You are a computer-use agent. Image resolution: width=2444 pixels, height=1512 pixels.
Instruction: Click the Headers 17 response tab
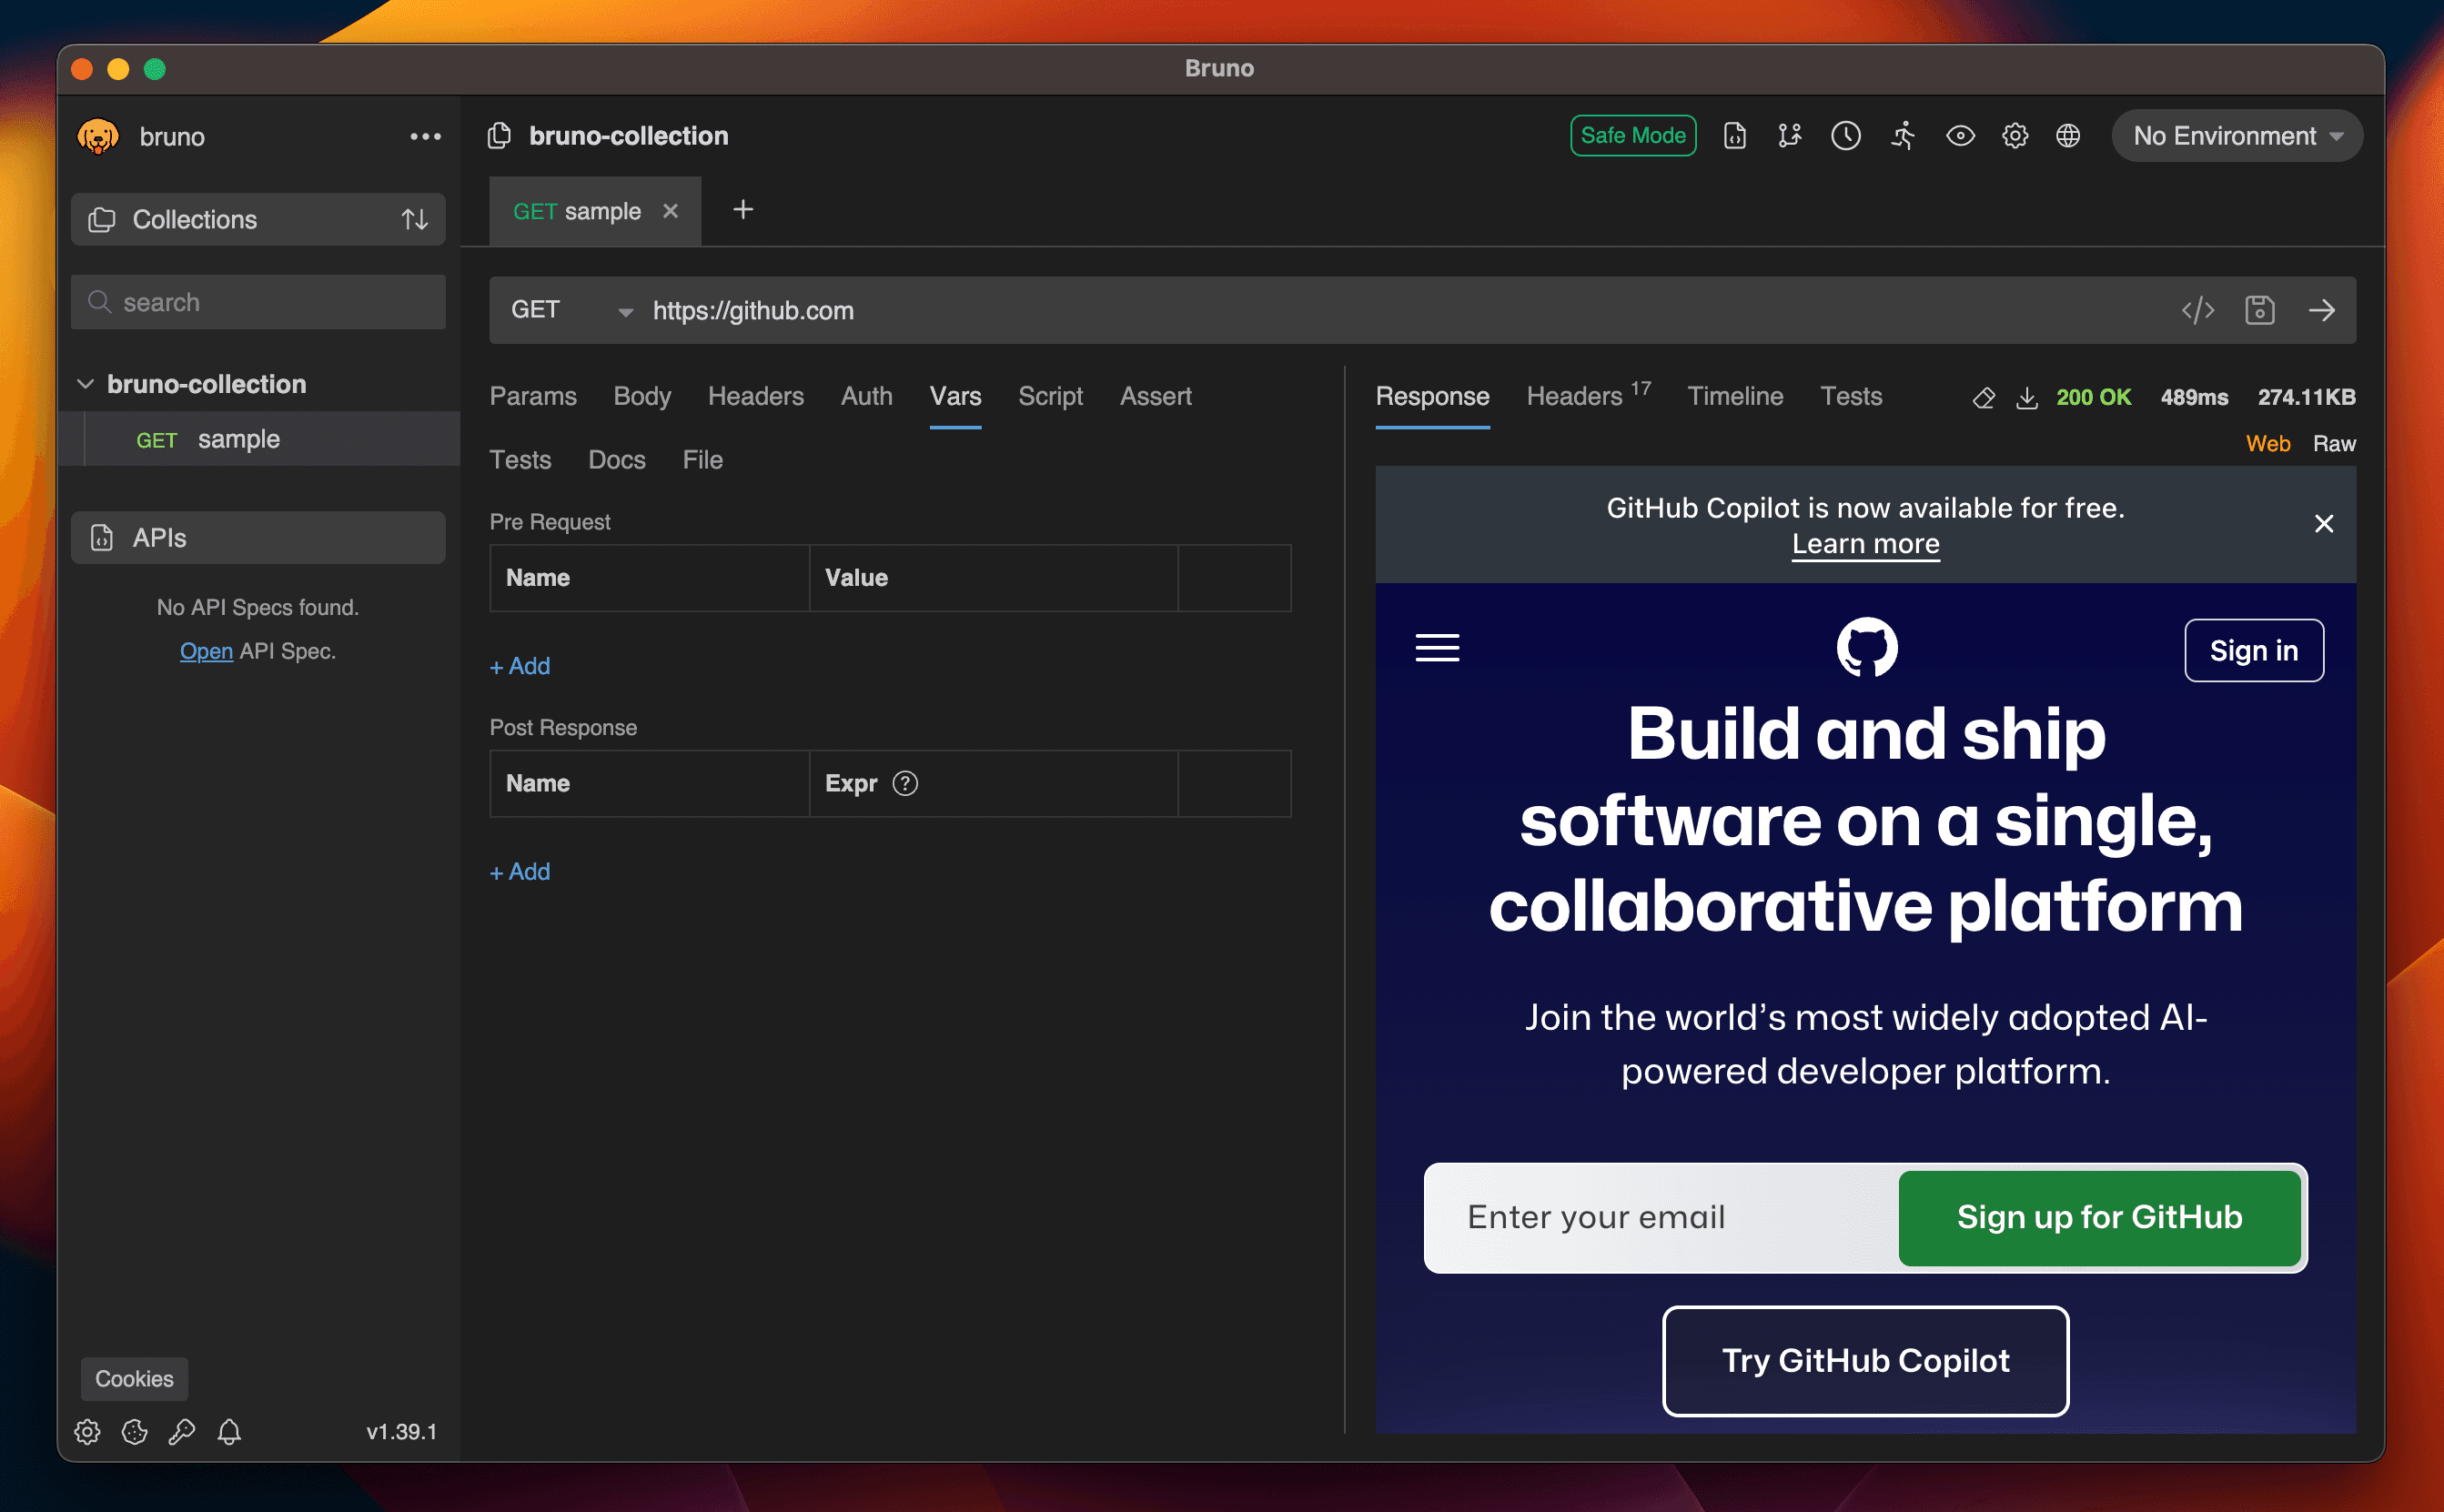click(x=1587, y=397)
